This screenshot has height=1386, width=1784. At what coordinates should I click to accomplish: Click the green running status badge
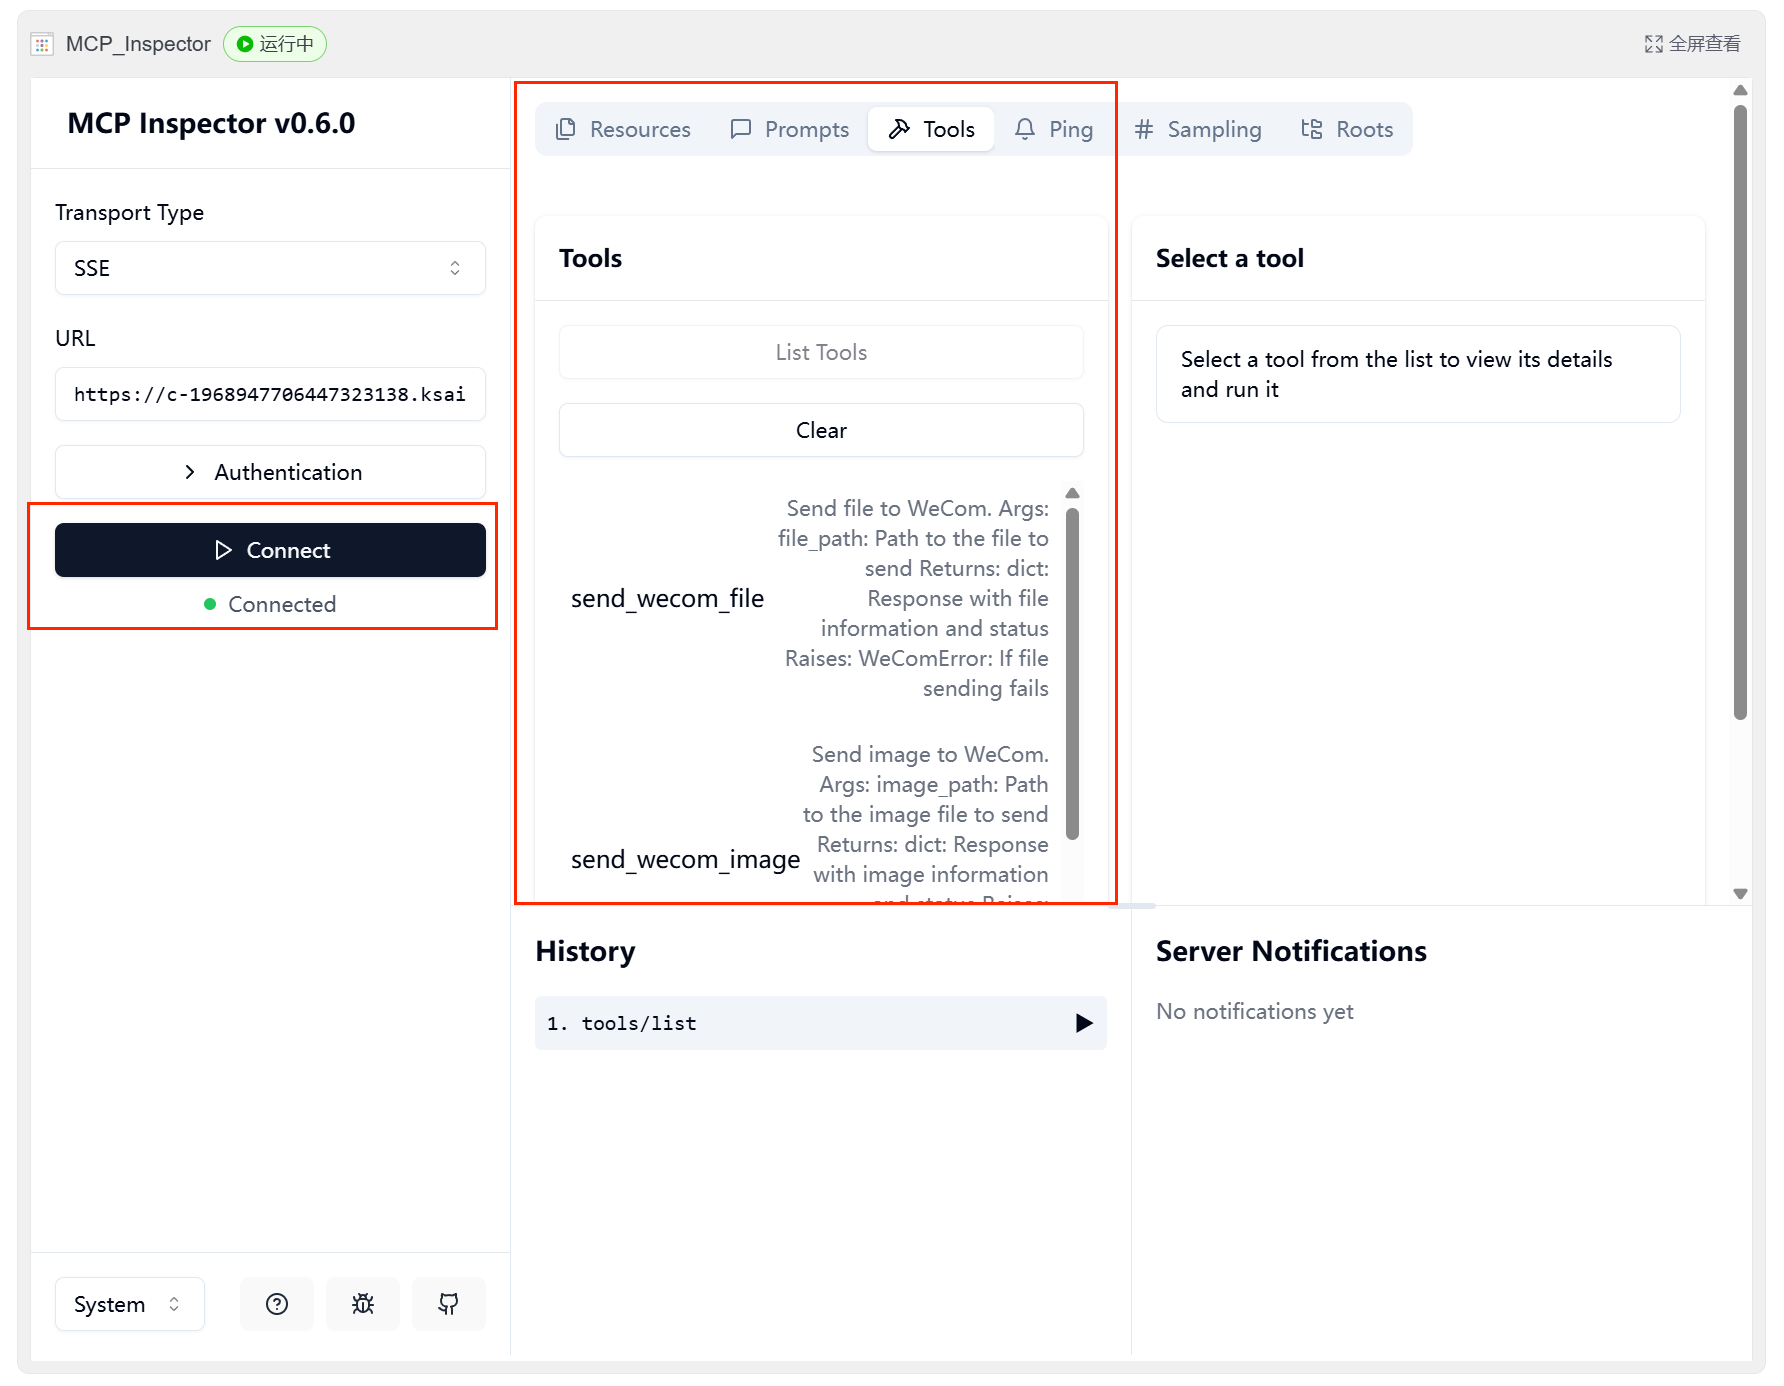pyautogui.click(x=275, y=44)
